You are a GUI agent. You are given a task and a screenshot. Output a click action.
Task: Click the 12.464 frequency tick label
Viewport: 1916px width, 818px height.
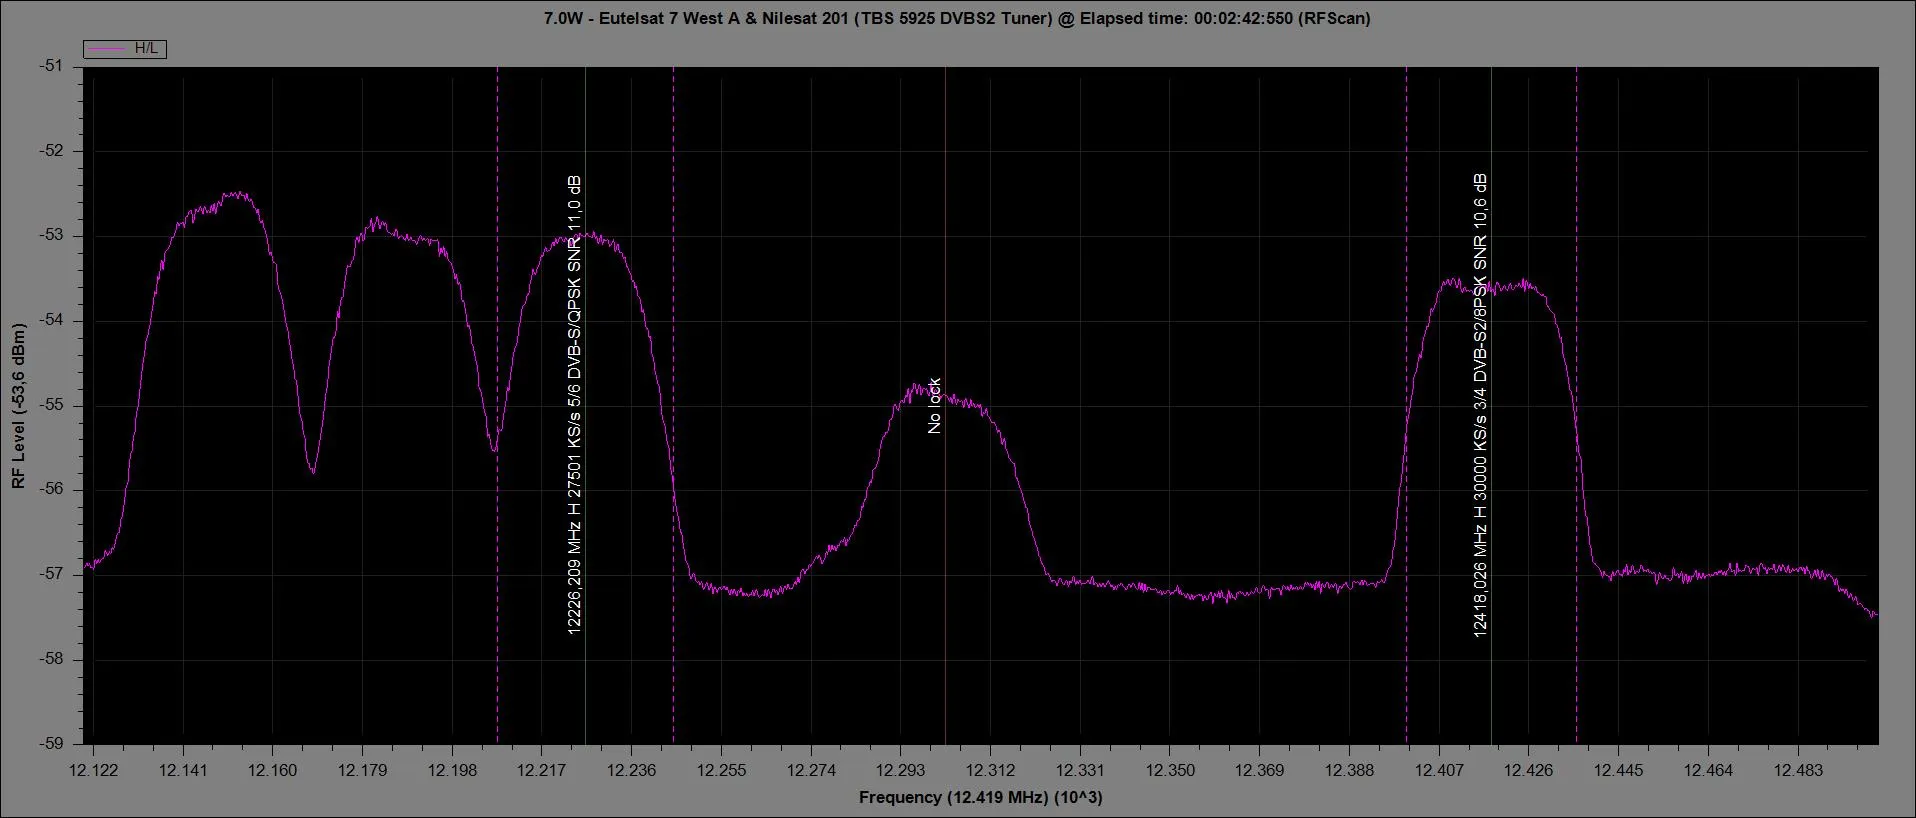point(1708,770)
